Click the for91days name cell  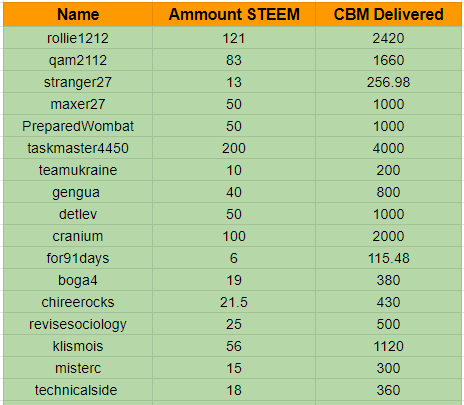click(78, 258)
